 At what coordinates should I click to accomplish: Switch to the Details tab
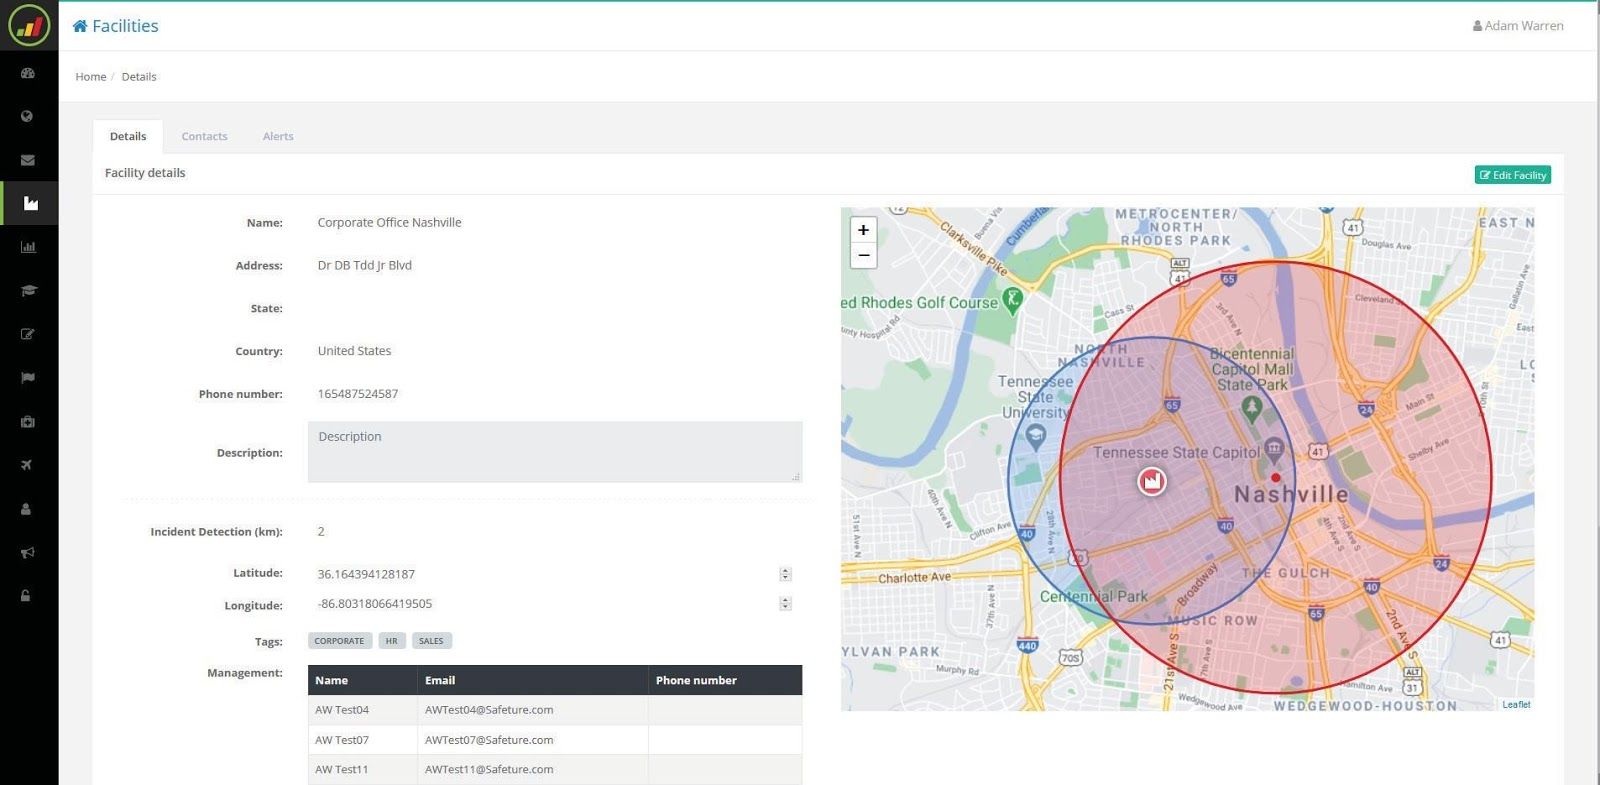coord(128,136)
